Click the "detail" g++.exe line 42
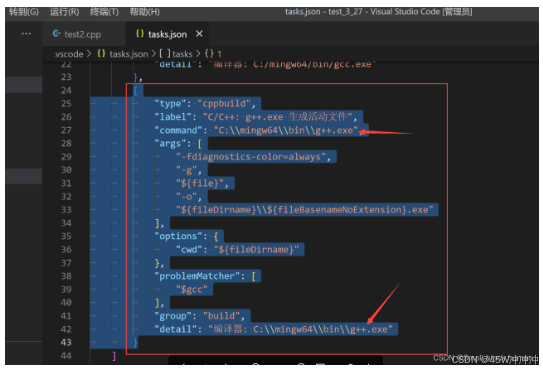Viewport: 543px width, 372px height. 274,329
